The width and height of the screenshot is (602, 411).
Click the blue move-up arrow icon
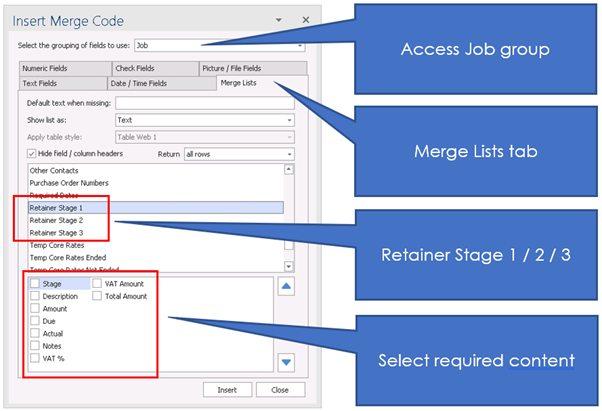pyautogui.click(x=286, y=287)
